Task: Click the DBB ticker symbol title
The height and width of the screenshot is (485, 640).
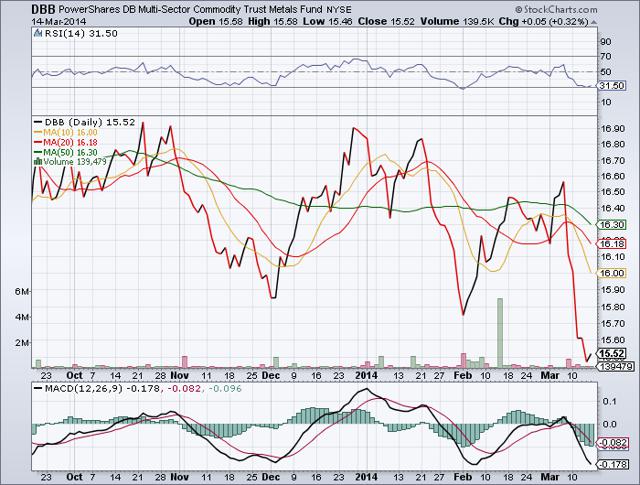Action: pos(45,9)
